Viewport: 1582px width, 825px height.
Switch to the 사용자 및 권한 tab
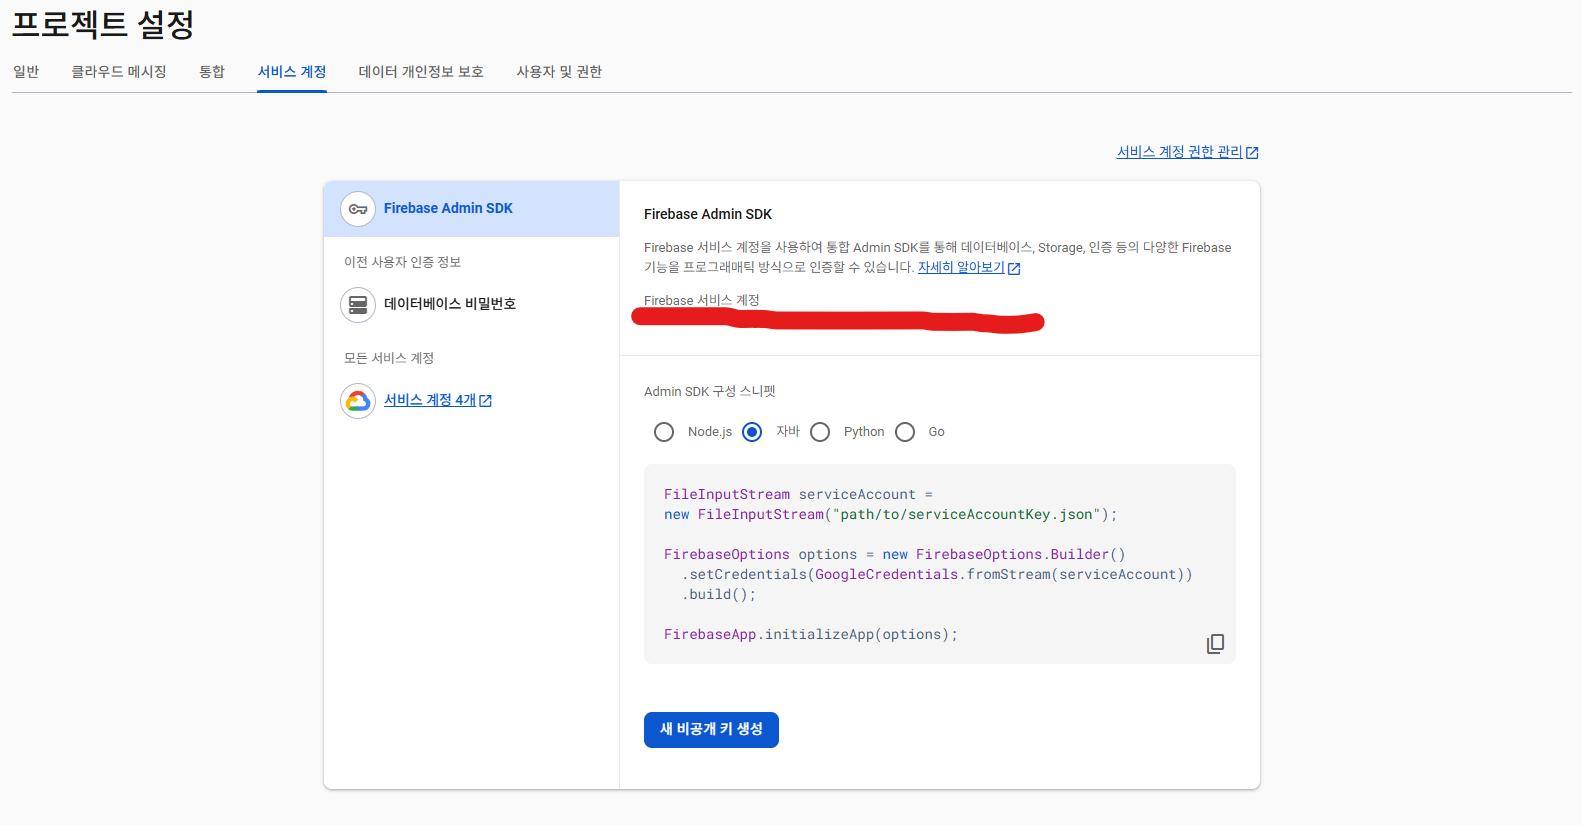point(559,72)
